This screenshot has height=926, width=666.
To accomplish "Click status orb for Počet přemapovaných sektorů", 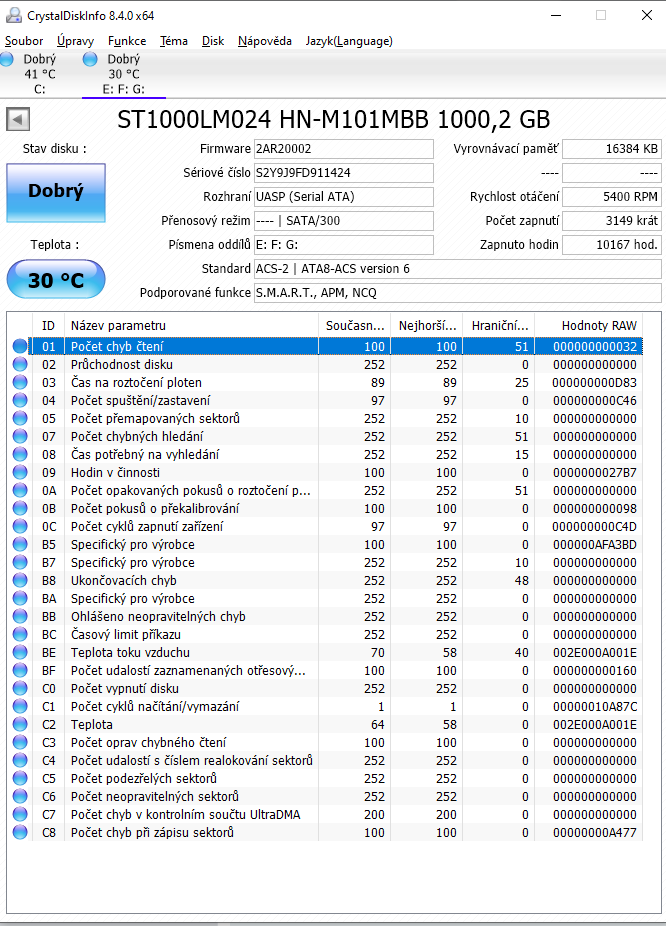I will (x=20, y=418).
